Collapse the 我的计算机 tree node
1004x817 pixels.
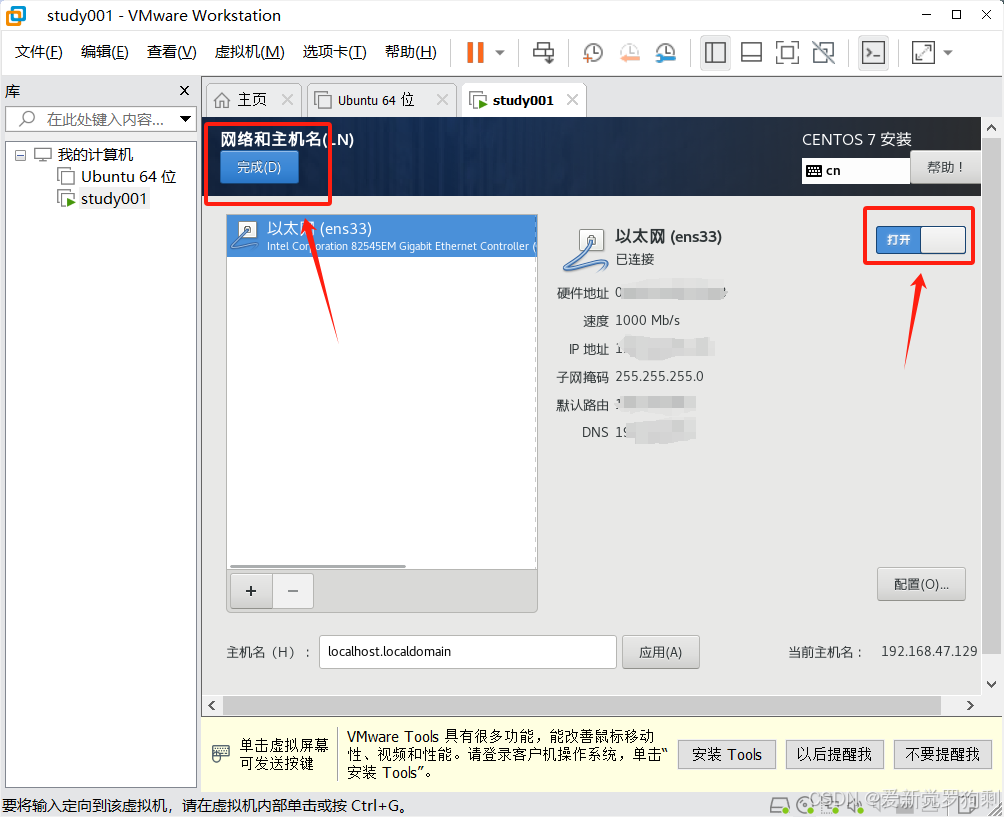click(20, 155)
